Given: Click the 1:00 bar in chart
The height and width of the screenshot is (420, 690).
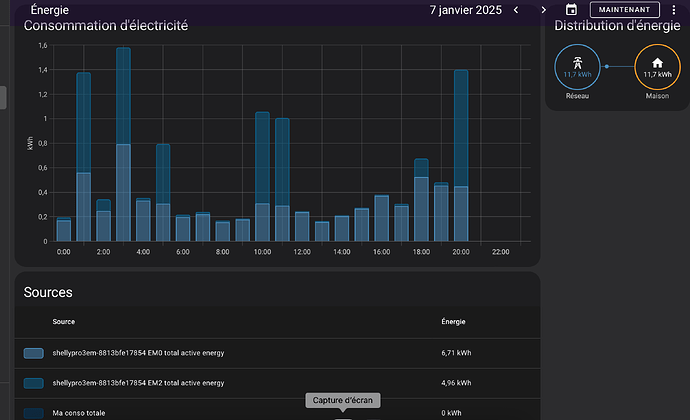Looking at the screenshot, I should [x=84, y=157].
